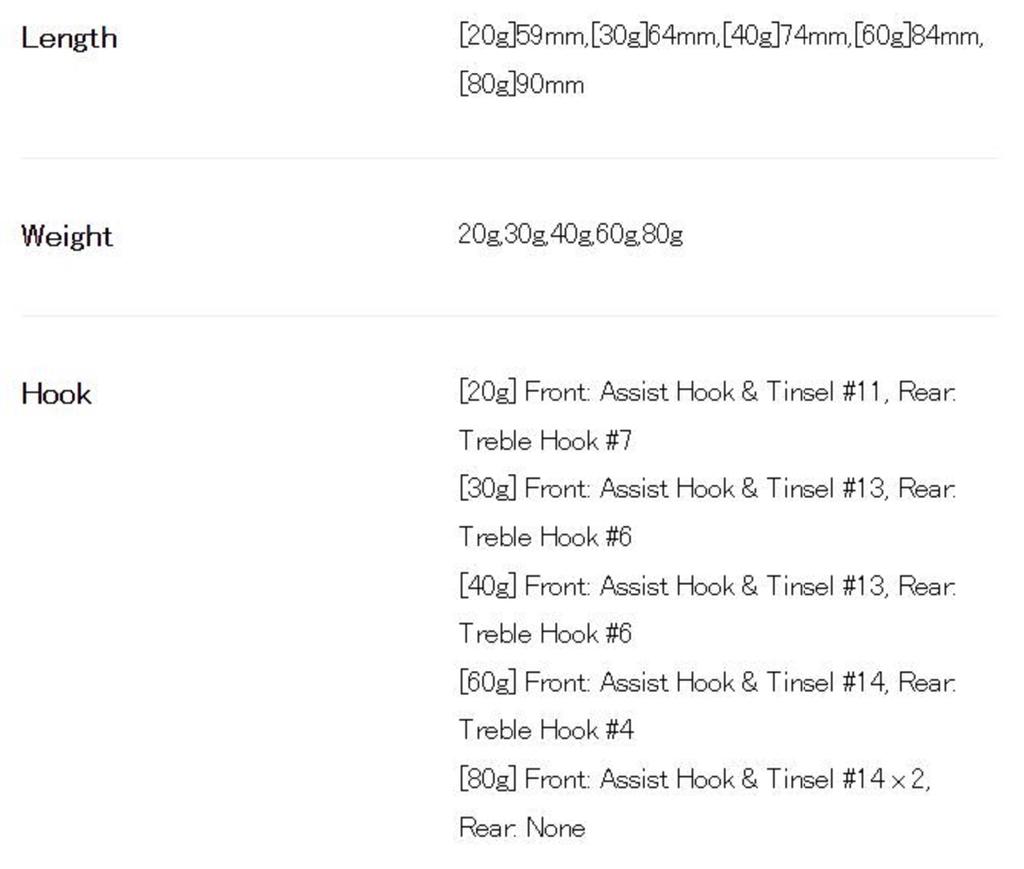1024x869 pixels.
Task: Click the [30g] Front Assist Hook #13 line
Action: (x=707, y=489)
